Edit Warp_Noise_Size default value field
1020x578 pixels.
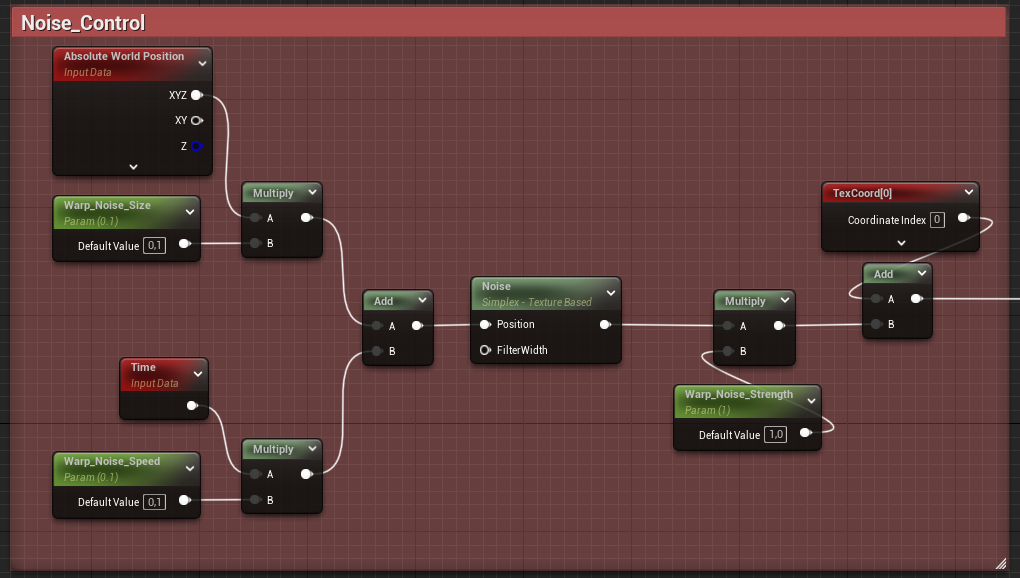click(154, 245)
